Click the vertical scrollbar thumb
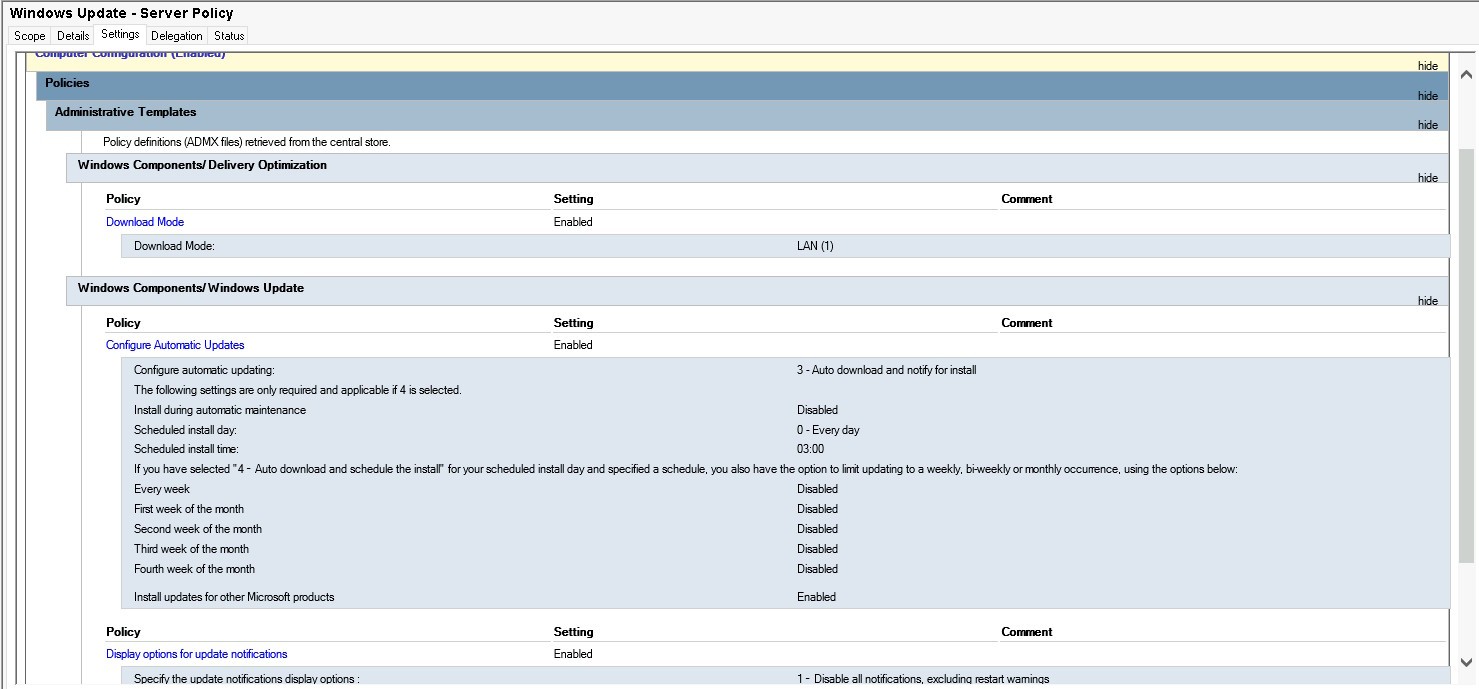This screenshot has height=689, width=1479. tap(1467, 350)
